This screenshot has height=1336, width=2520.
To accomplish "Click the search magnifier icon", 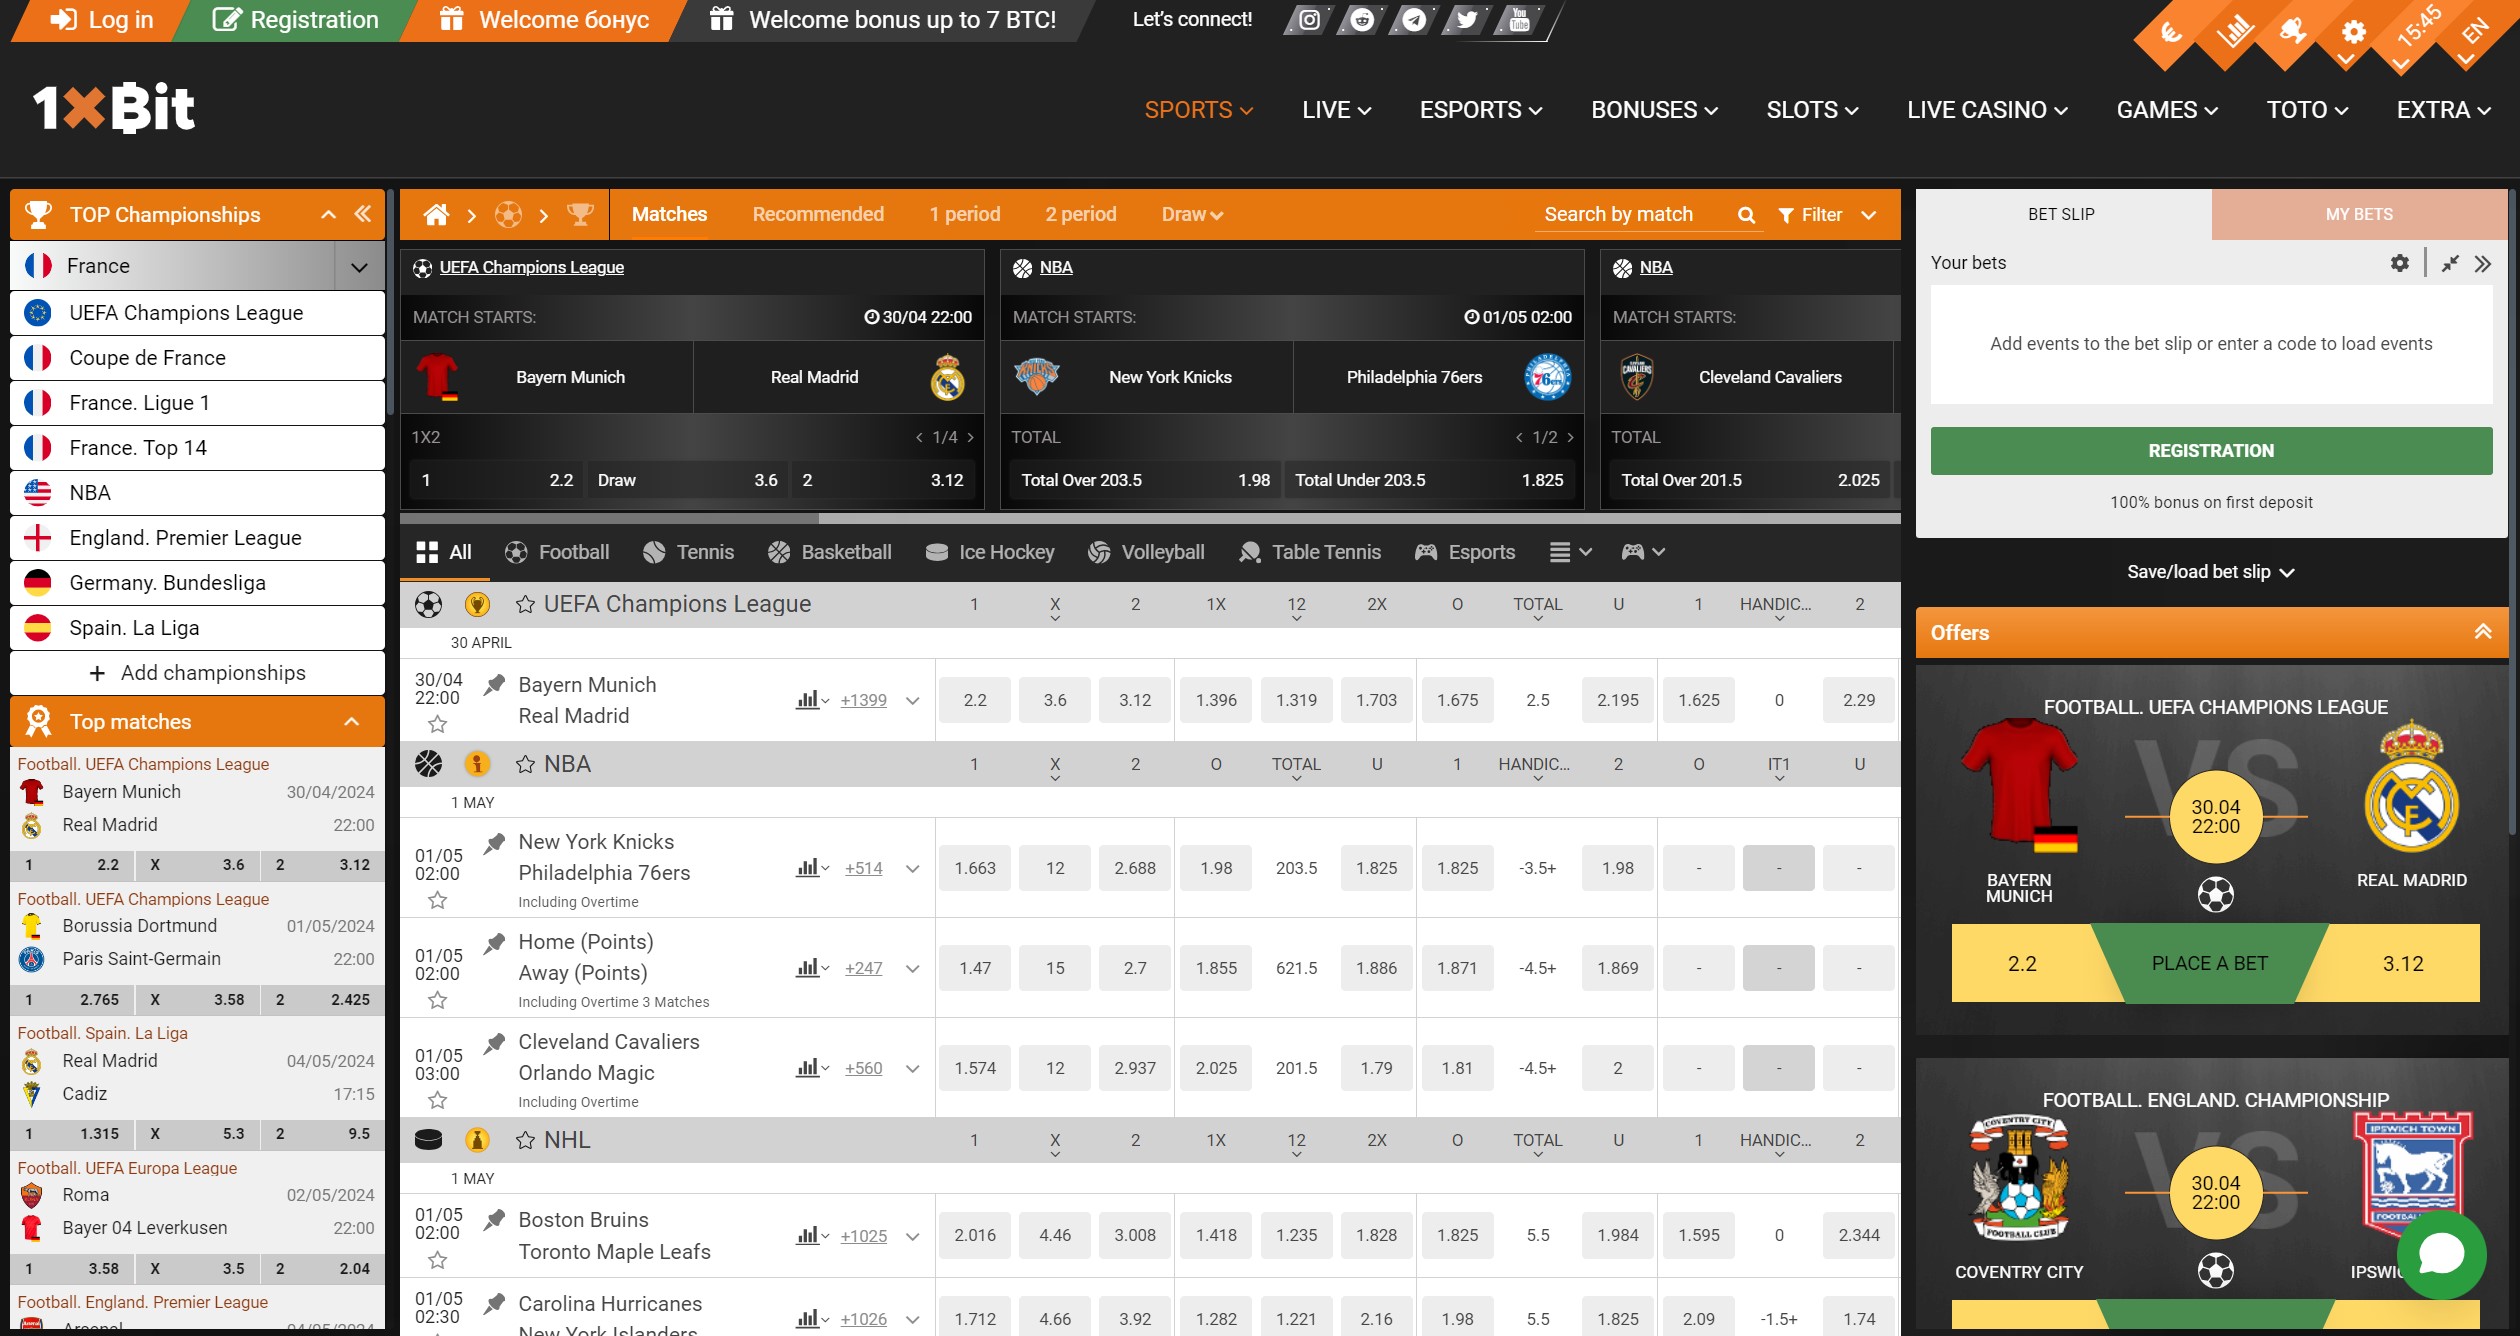I will (1747, 215).
